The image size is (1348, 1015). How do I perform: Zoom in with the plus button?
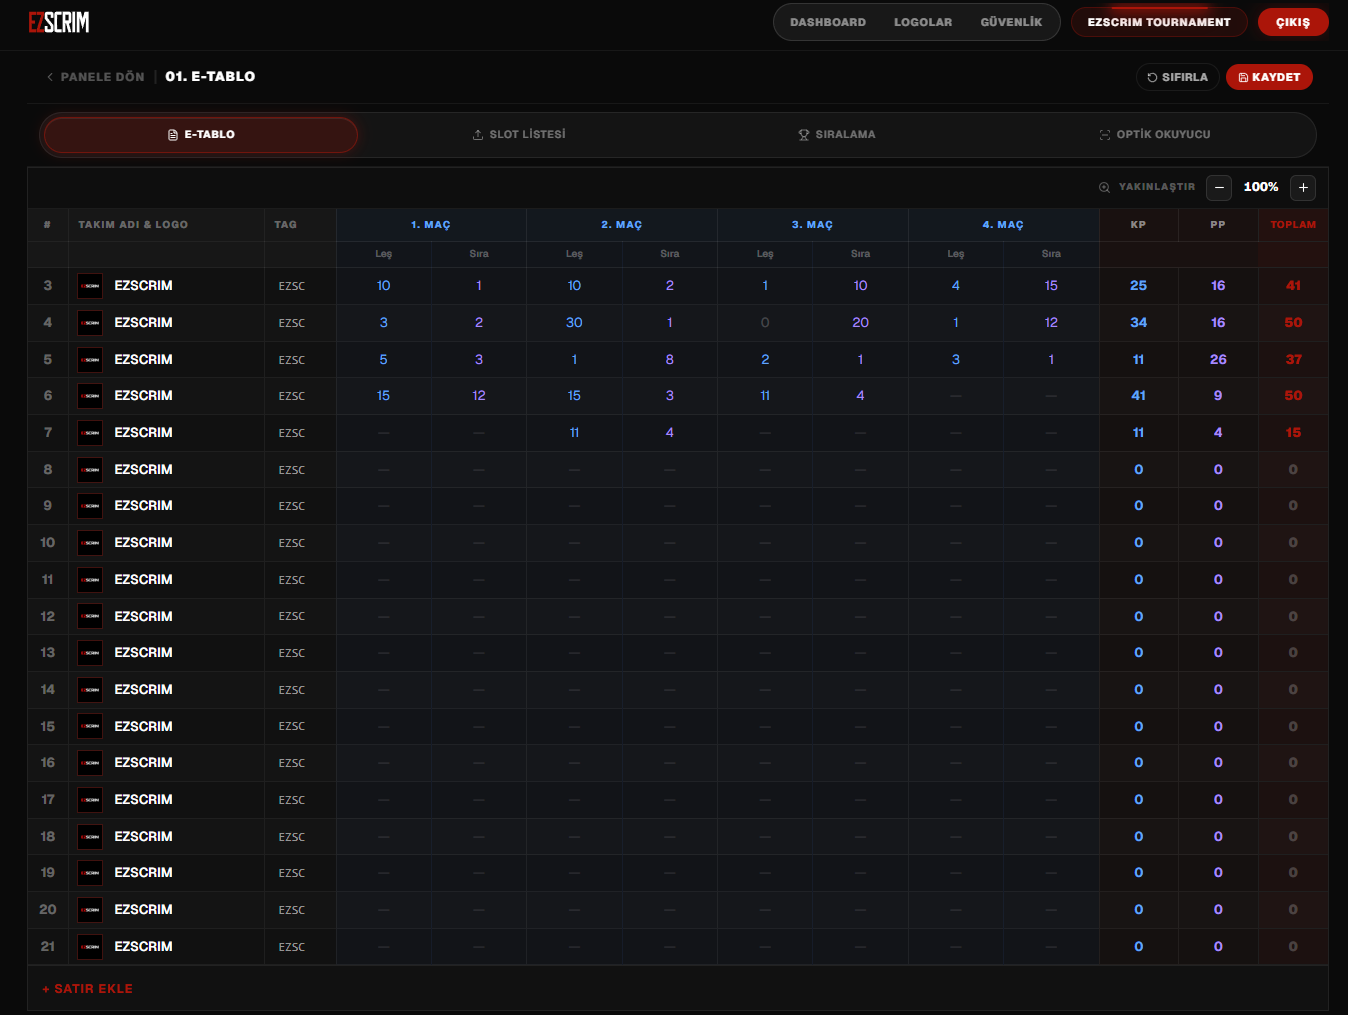[1303, 188]
